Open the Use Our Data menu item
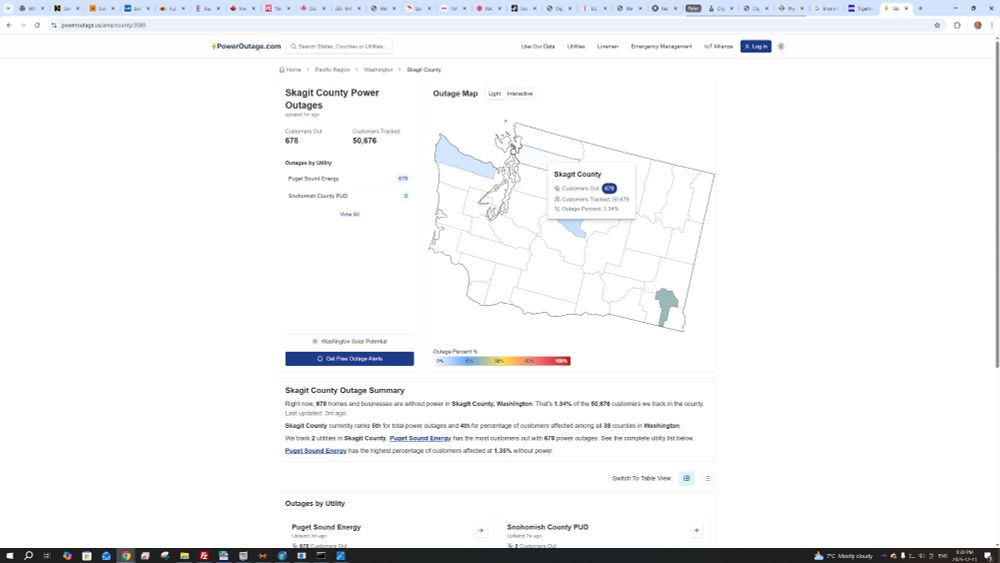1000x563 pixels. point(538,47)
